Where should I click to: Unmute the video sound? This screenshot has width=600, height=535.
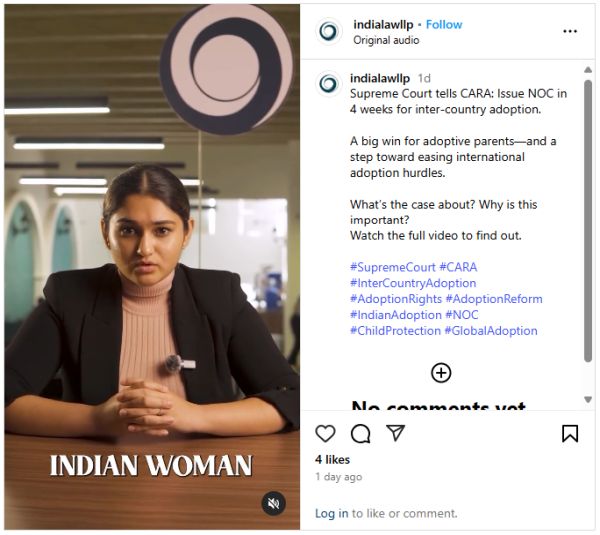(274, 504)
